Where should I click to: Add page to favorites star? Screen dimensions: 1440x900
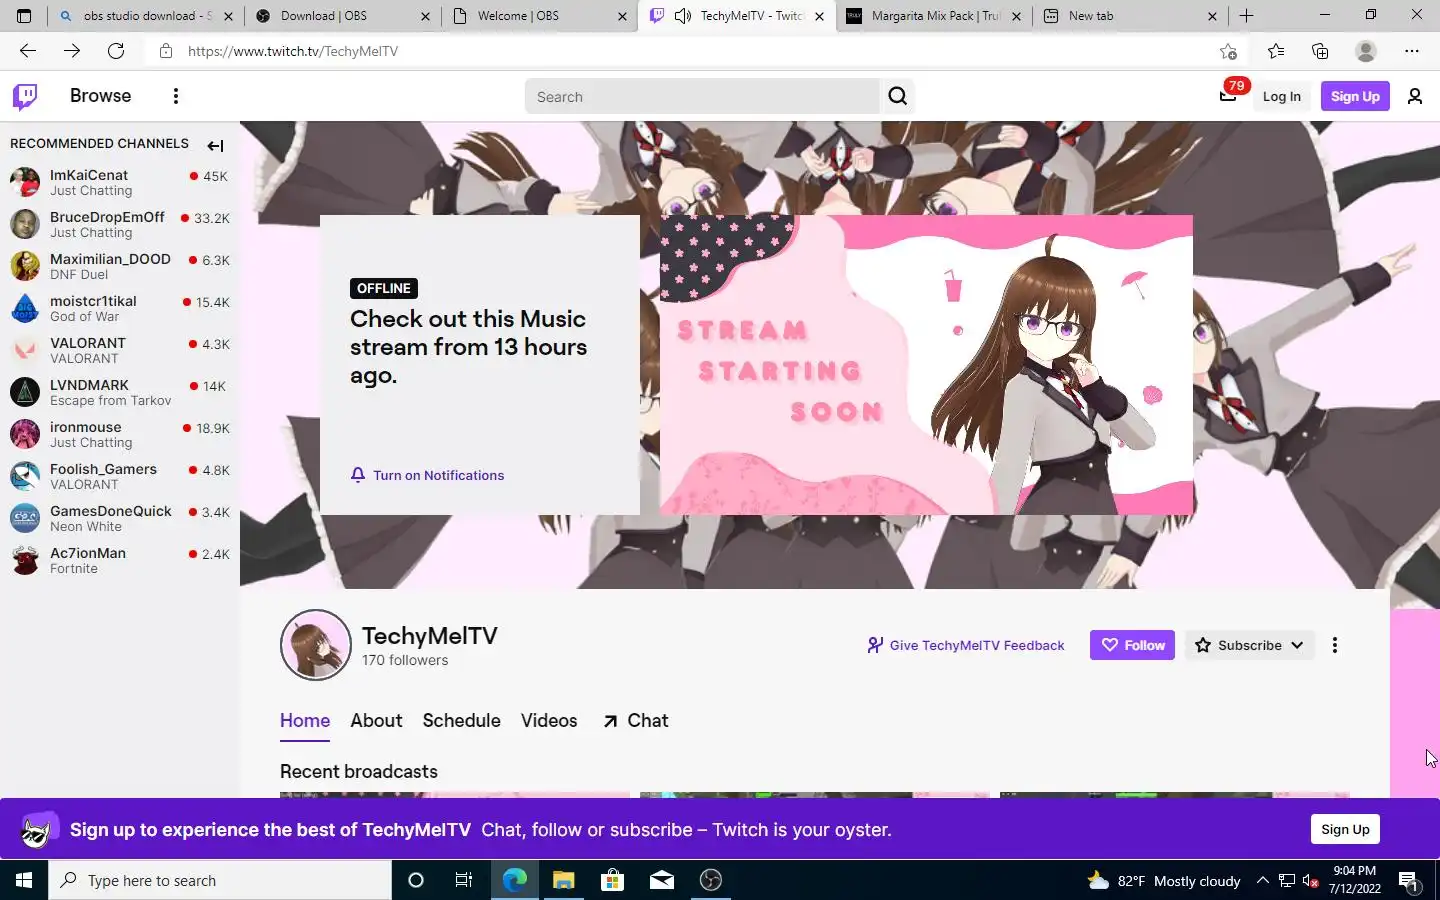pos(1228,51)
